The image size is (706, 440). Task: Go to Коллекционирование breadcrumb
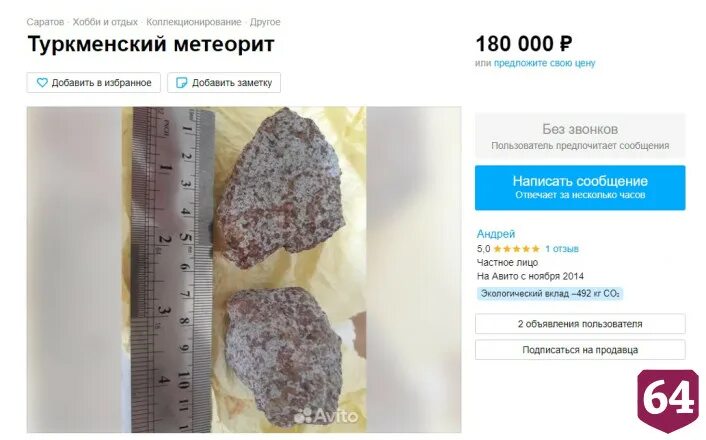point(194,22)
